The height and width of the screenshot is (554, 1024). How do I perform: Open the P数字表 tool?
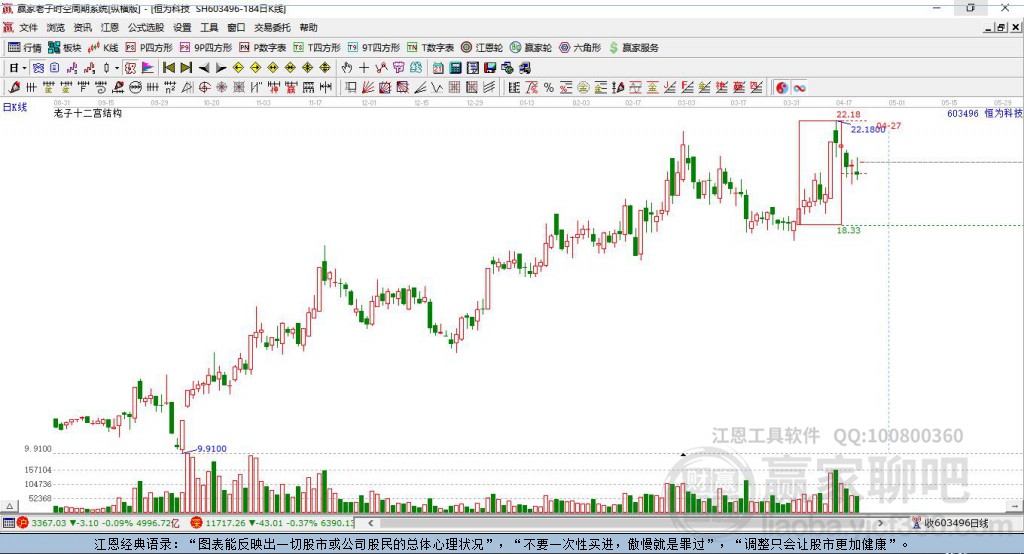[x=263, y=48]
